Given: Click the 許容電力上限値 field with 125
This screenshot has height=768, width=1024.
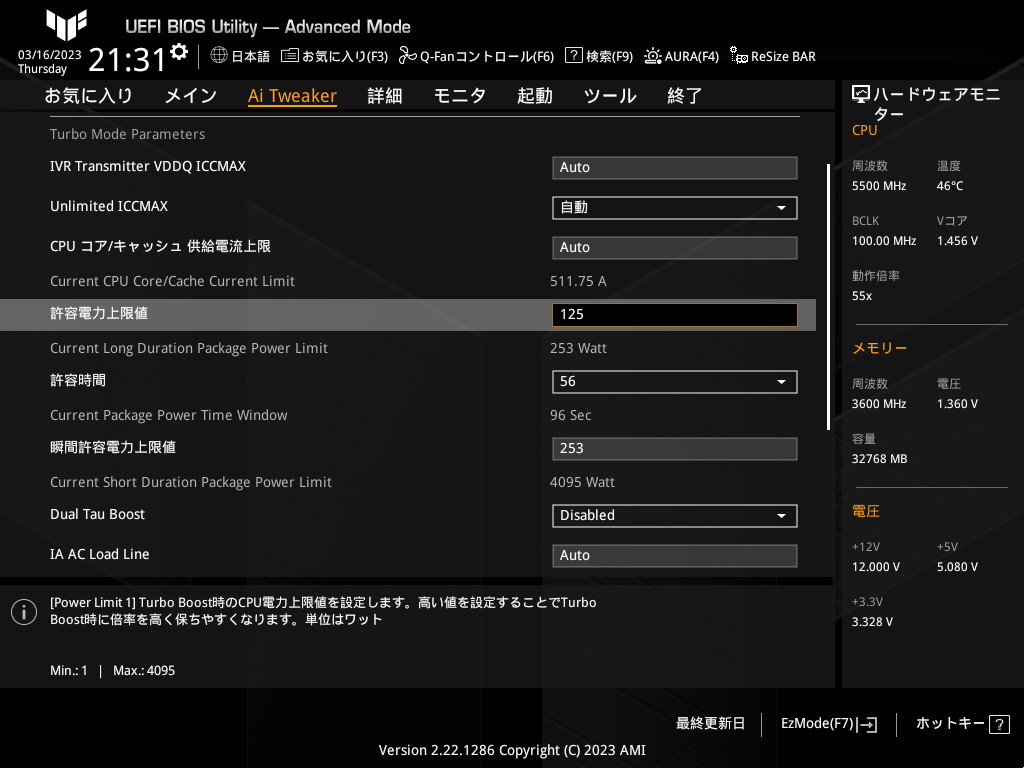Looking at the screenshot, I should pyautogui.click(x=675, y=315).
